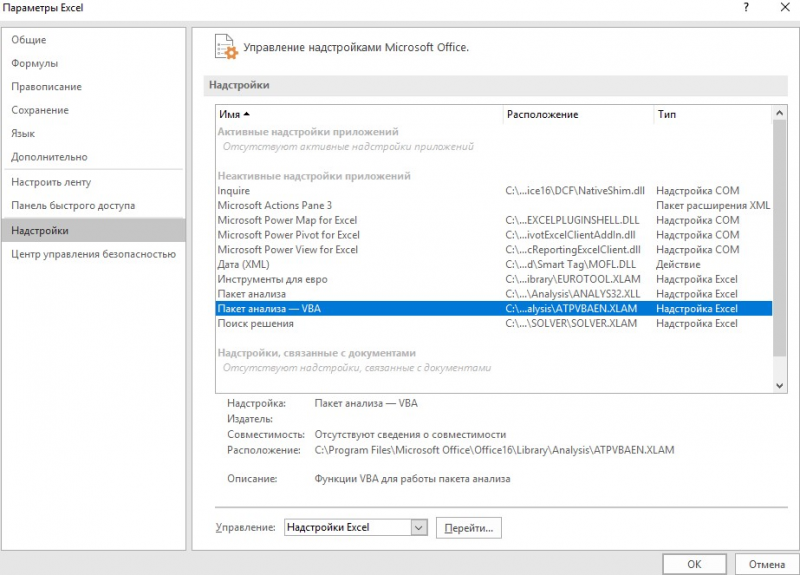Screen dimensions: 800x575
Task: Open the help question mark
Action: click(x=746, y=7)
